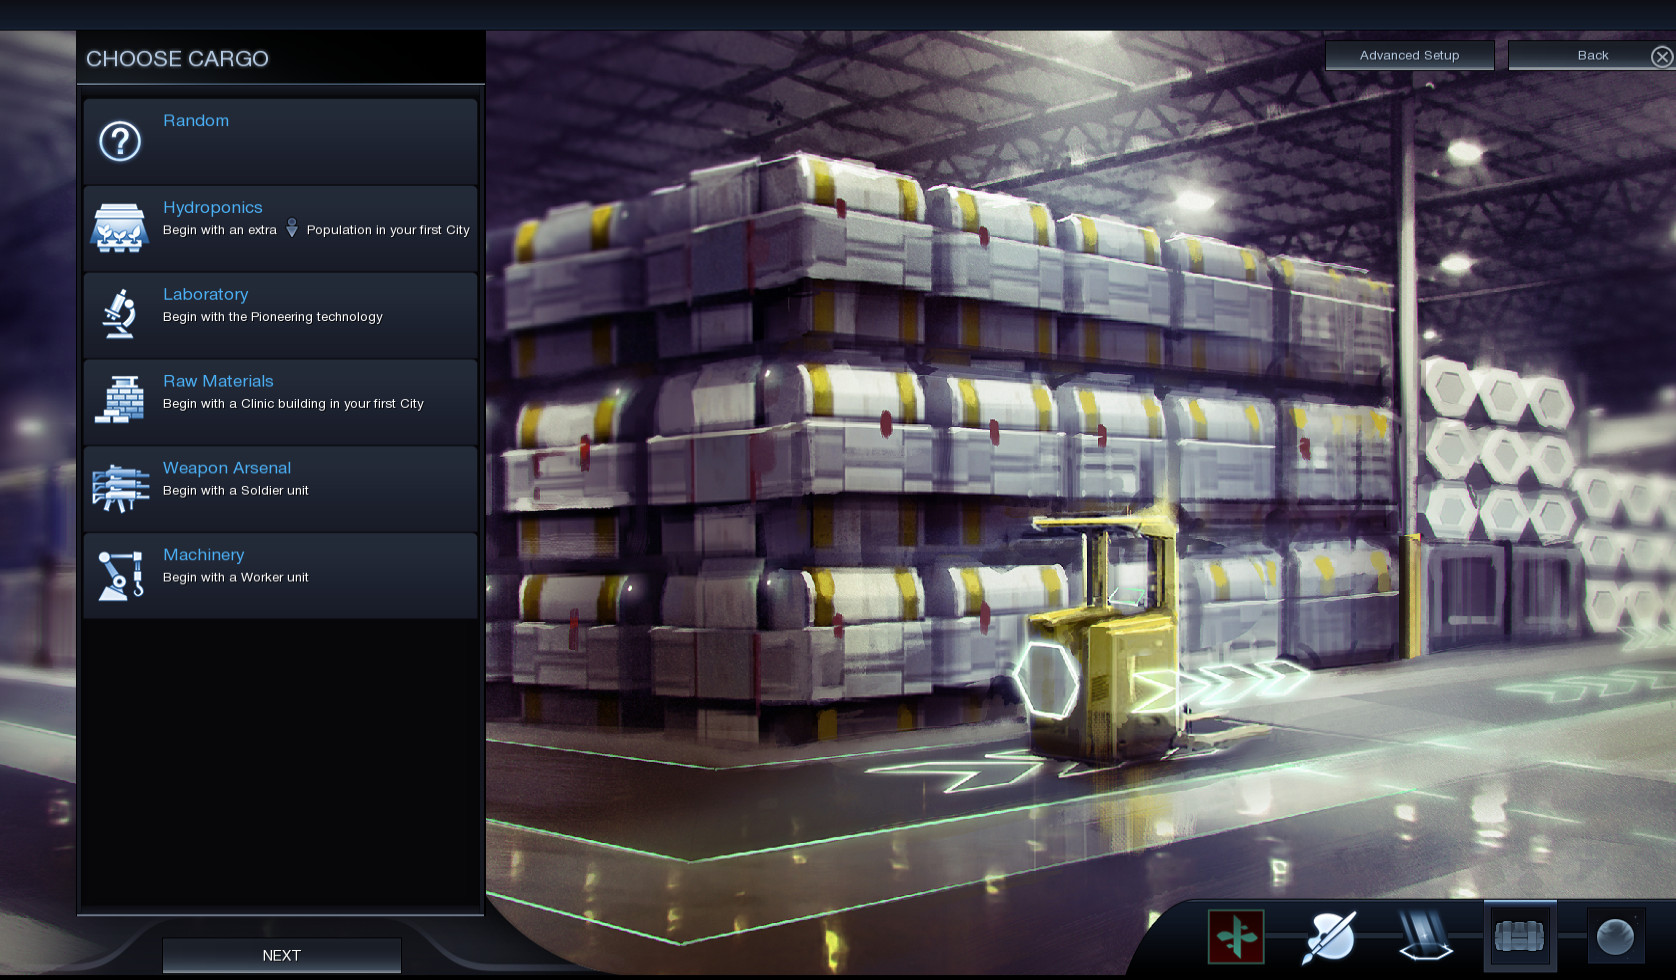Click the Raw Materials brick stack icon
Screen dimensions: 1676x980
click(120, 400)
